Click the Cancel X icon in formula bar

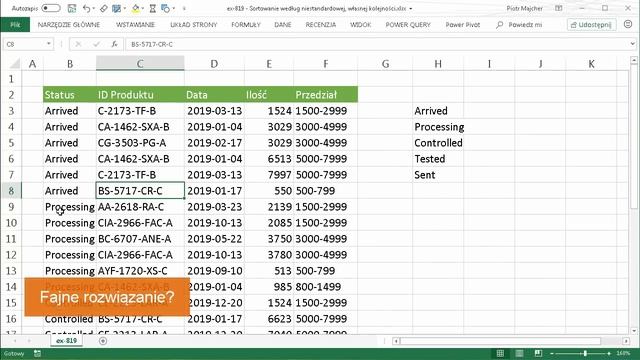78,44
